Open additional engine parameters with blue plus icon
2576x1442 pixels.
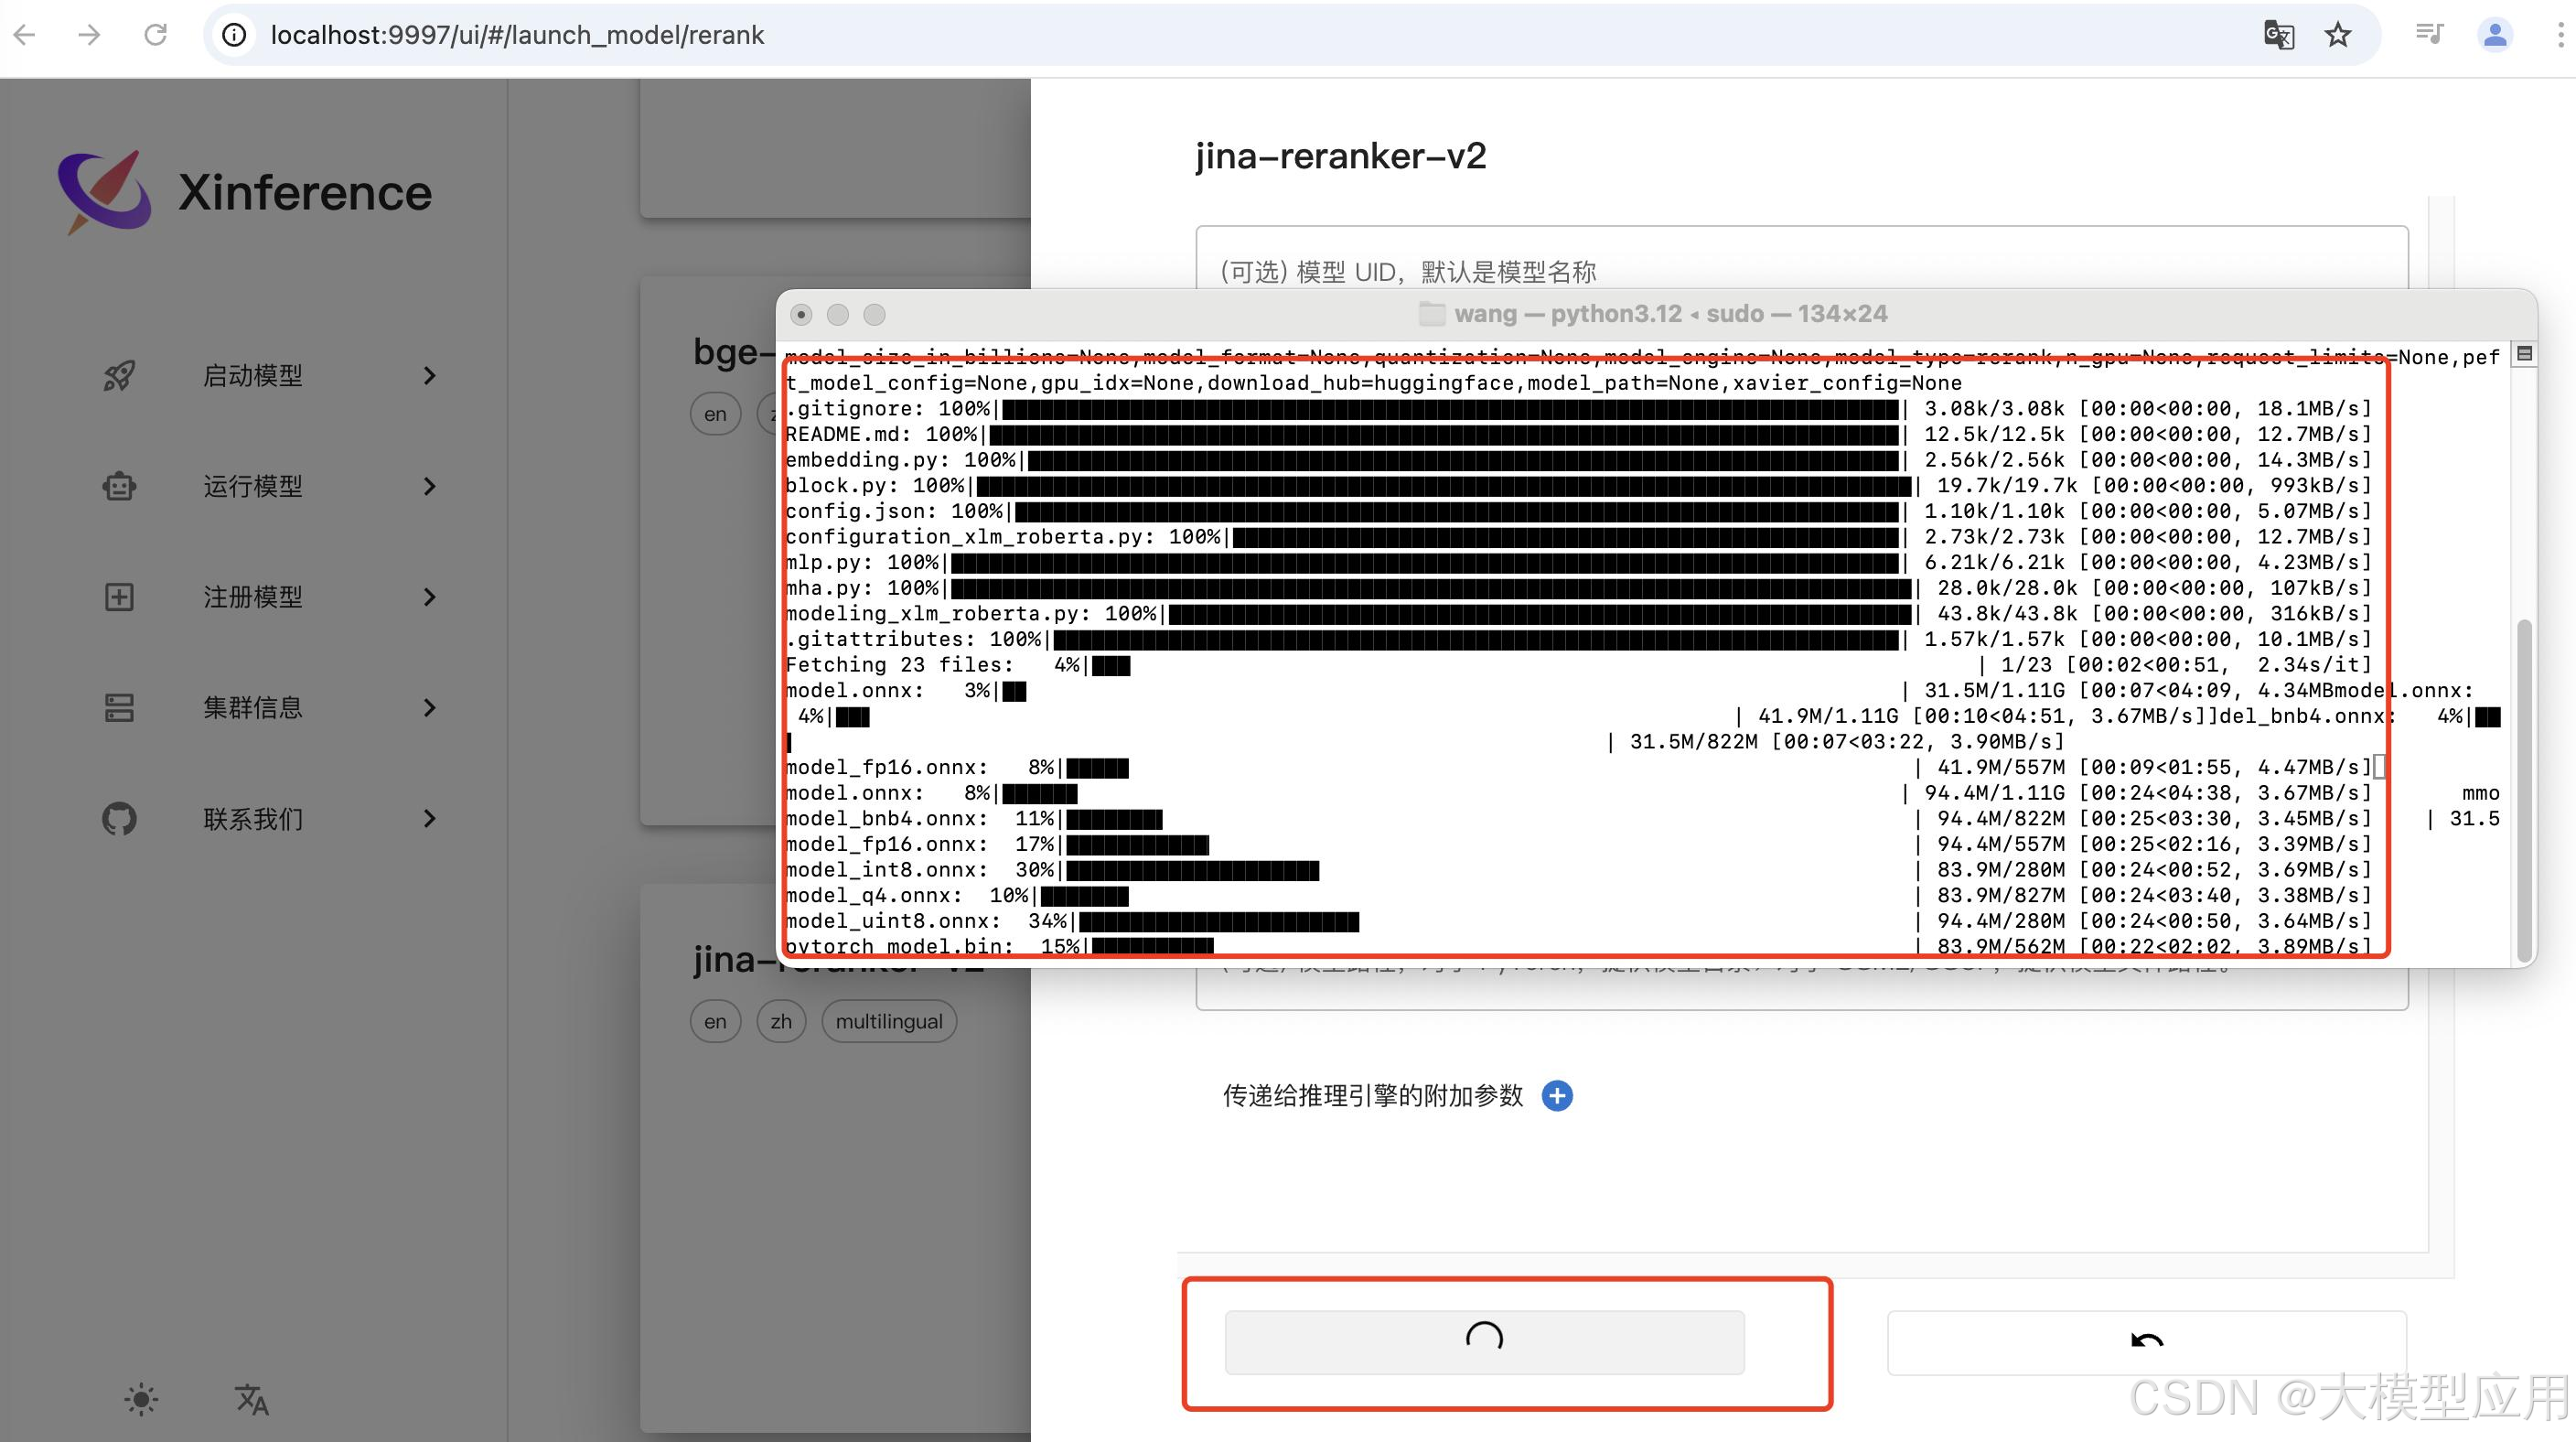click(1557, 1096)
